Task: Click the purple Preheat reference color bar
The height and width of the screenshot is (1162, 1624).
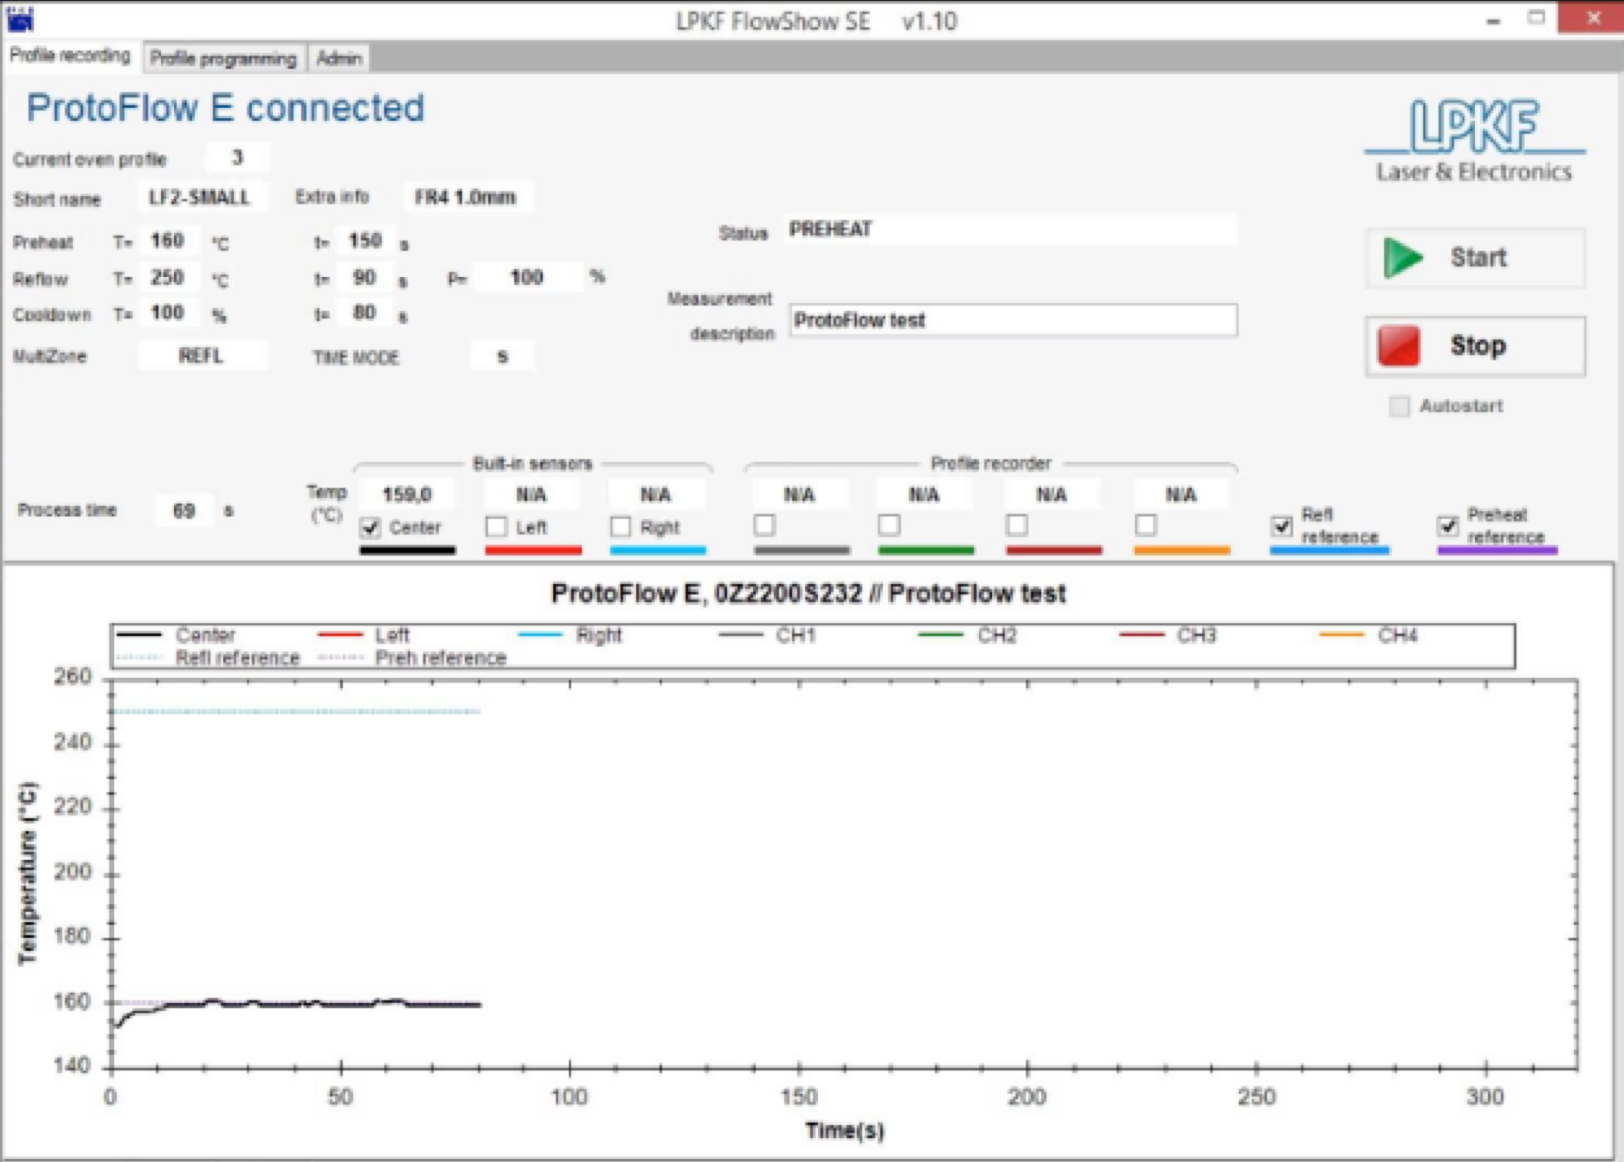Action: pos(1497,550)
